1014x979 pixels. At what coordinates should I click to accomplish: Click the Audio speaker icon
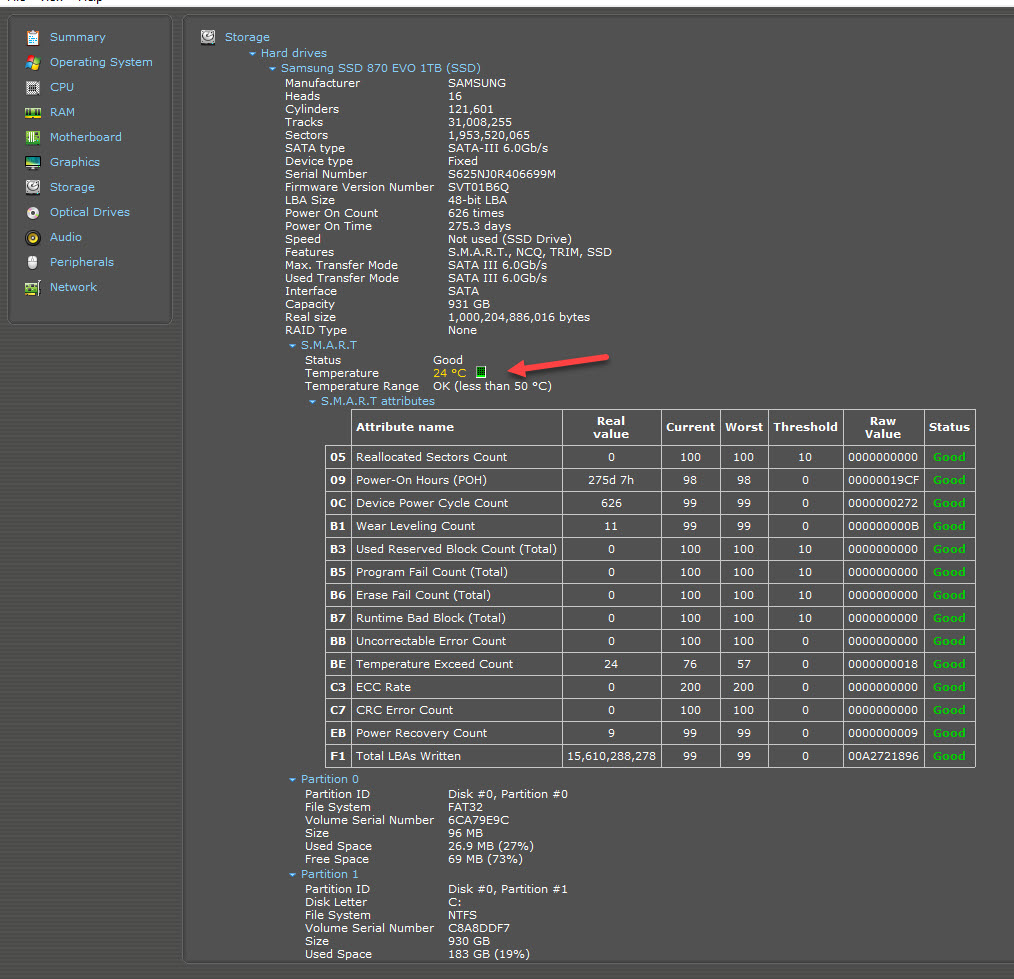pos(33,238)
